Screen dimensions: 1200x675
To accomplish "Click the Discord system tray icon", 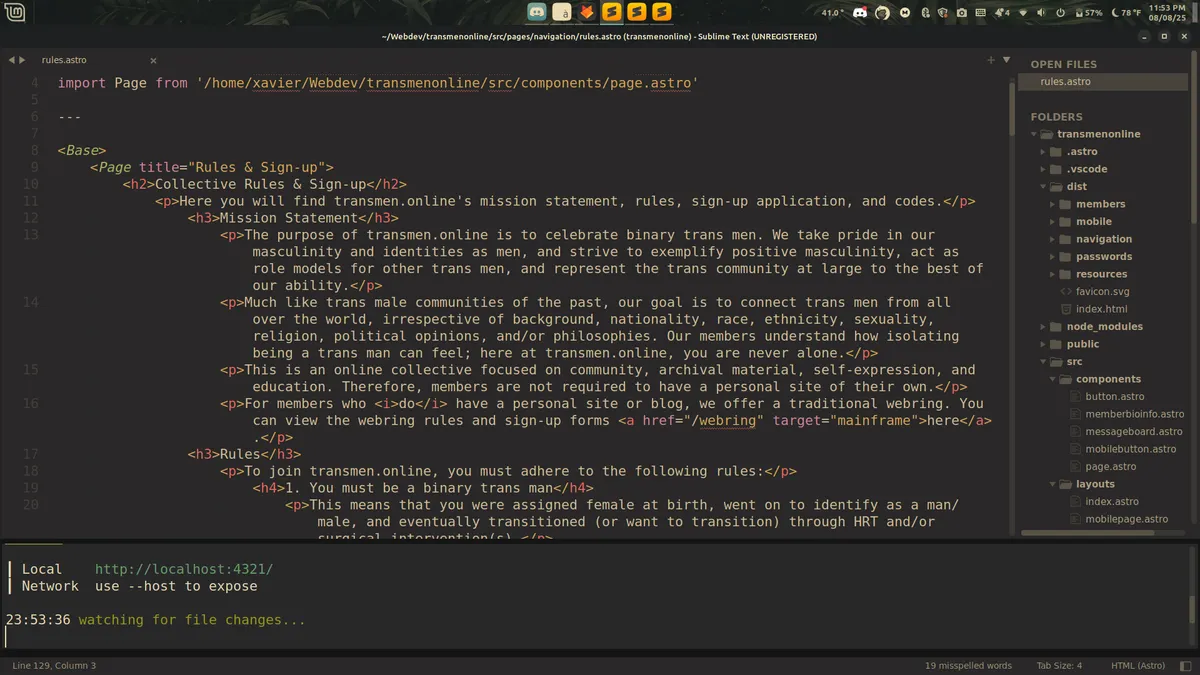I will click(x=860, y=13).
